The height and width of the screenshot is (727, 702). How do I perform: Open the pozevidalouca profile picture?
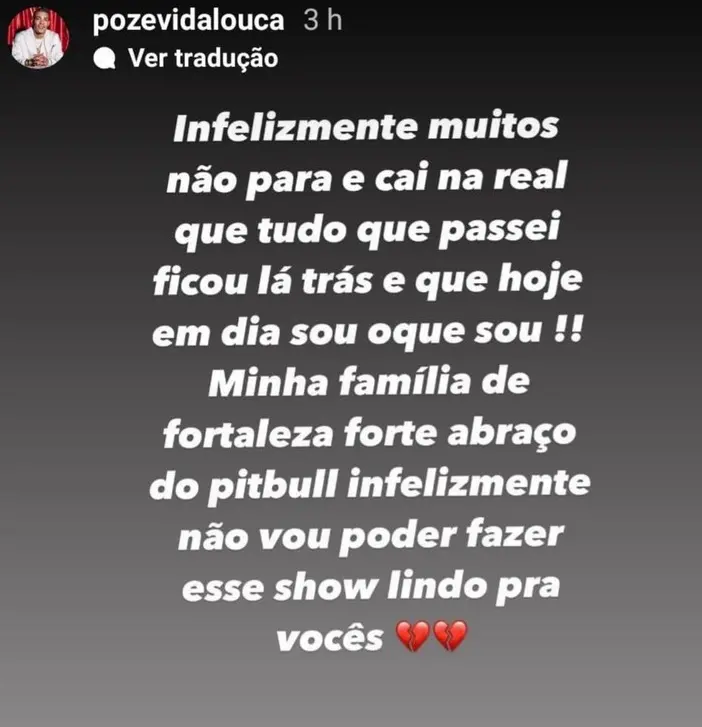tap(38, 38)
